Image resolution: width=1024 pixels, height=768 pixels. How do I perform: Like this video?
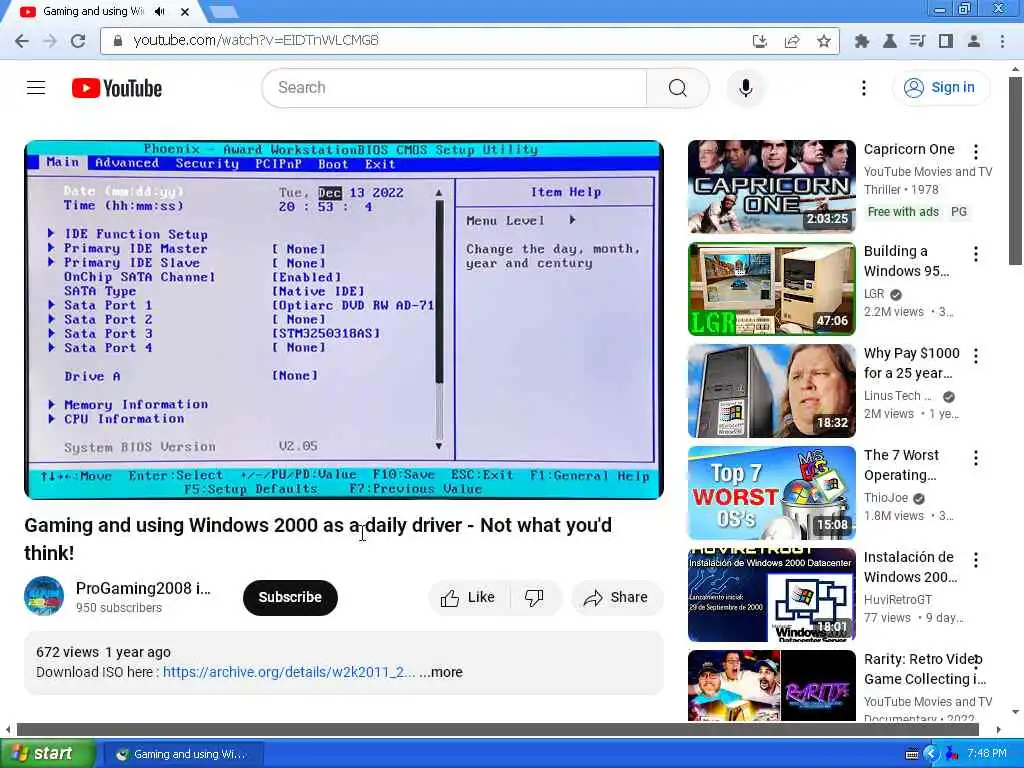click(468, 598)
